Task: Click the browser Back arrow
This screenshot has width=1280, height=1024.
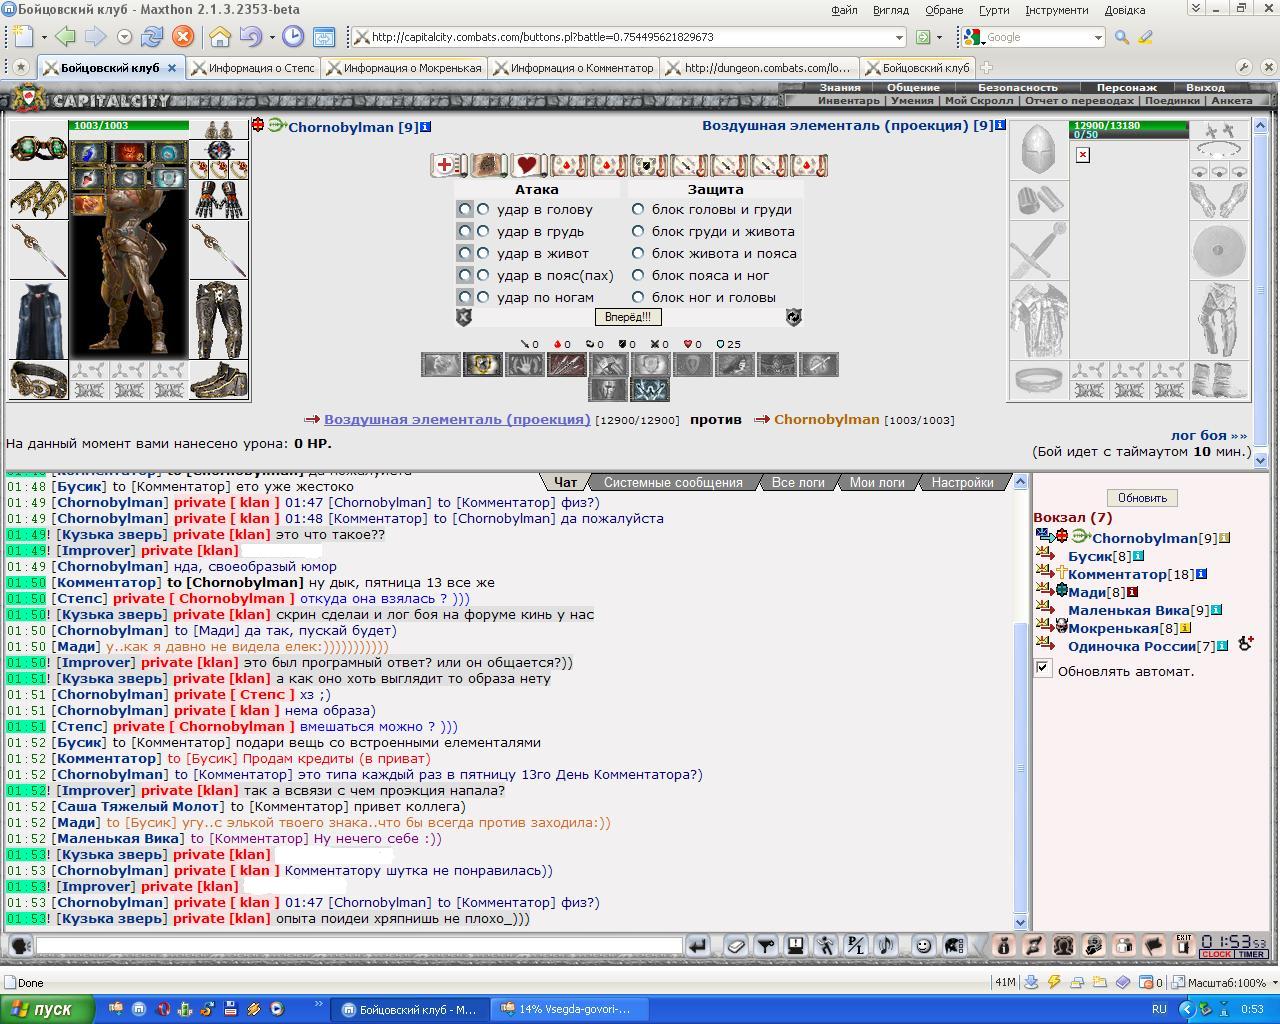Action: click(65, 37)
